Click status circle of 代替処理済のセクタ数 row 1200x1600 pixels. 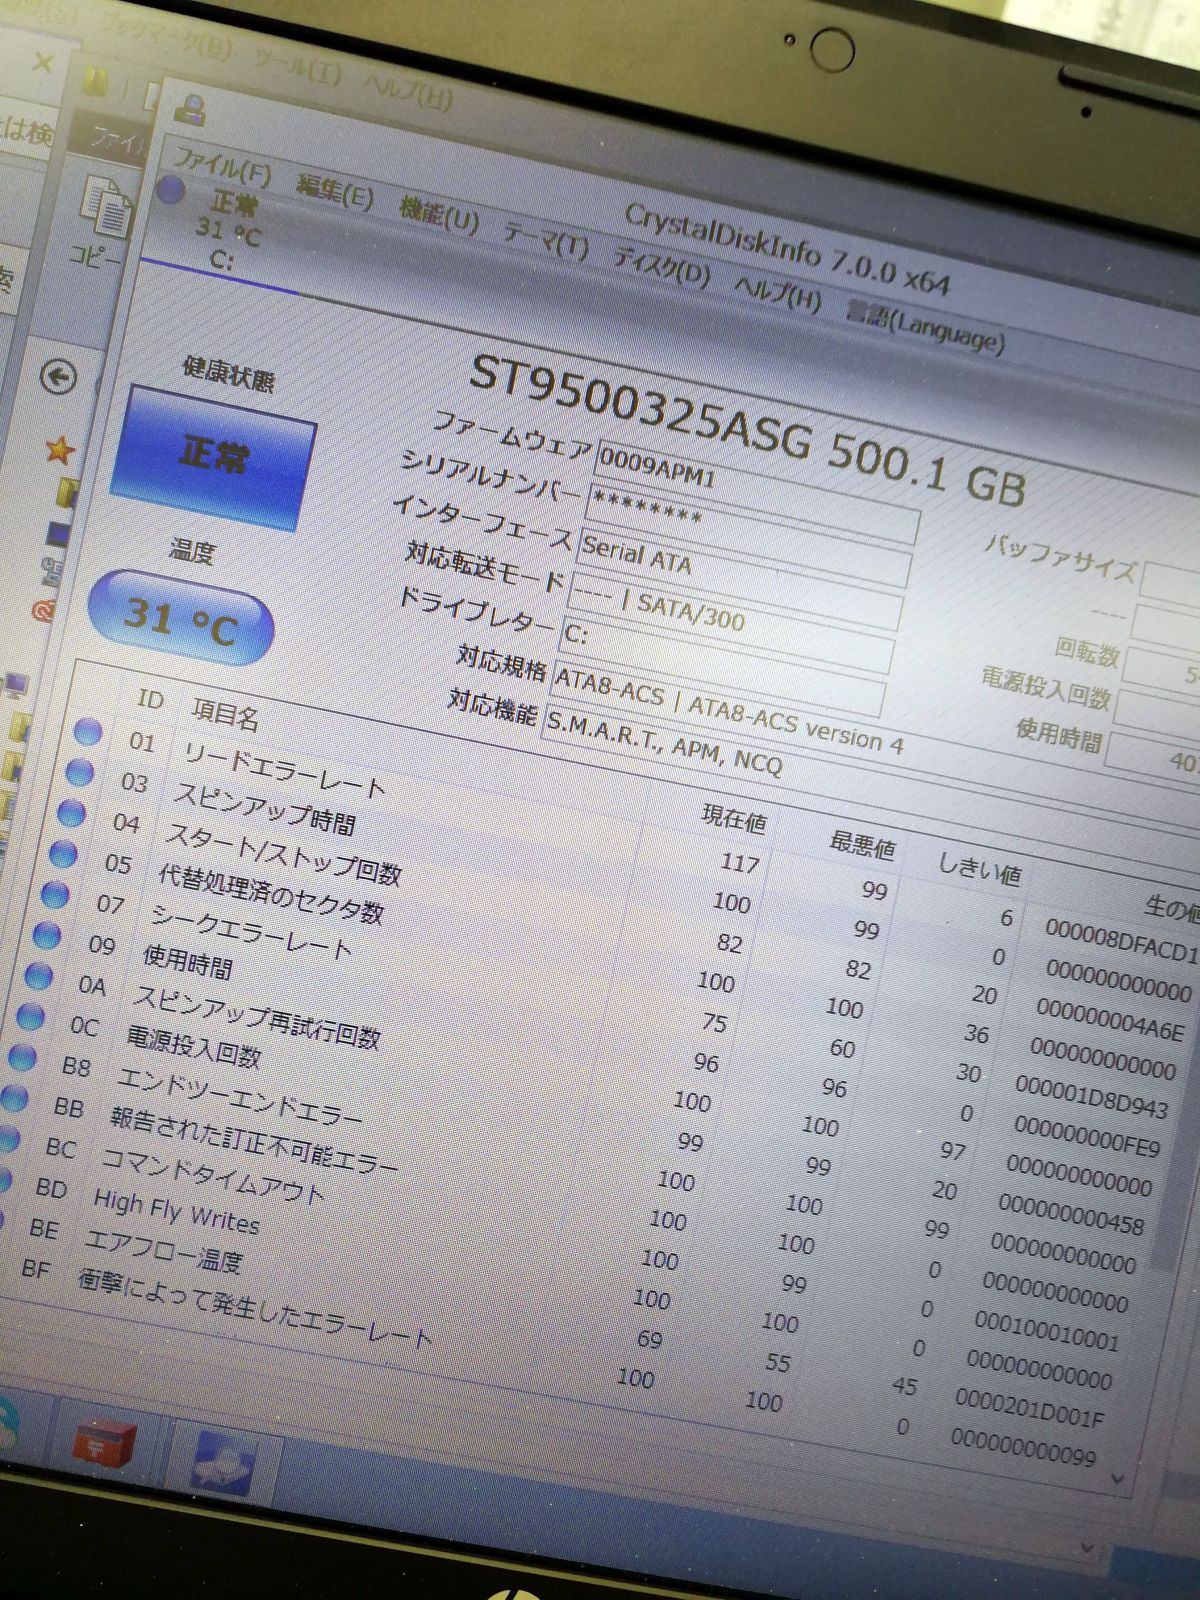click(x=64, y=853)
